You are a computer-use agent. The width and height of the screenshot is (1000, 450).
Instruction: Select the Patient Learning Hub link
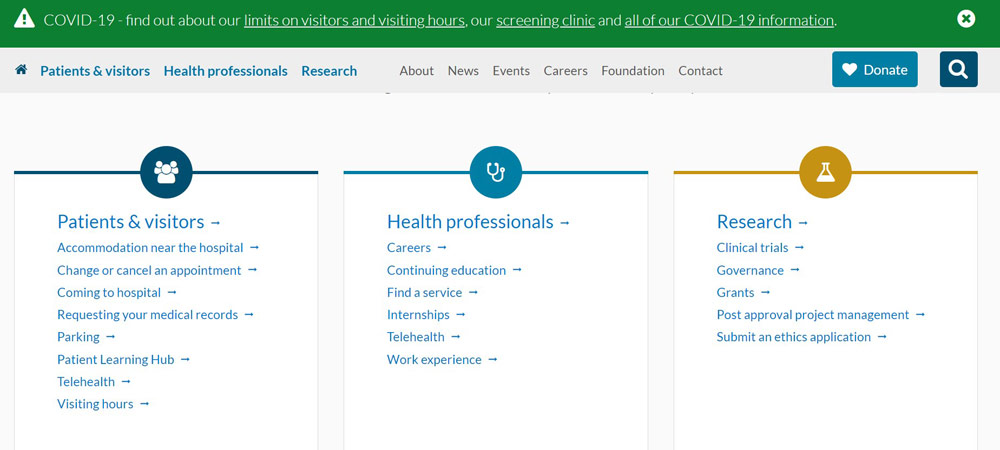pyautogui.click(x=115, y=359)
